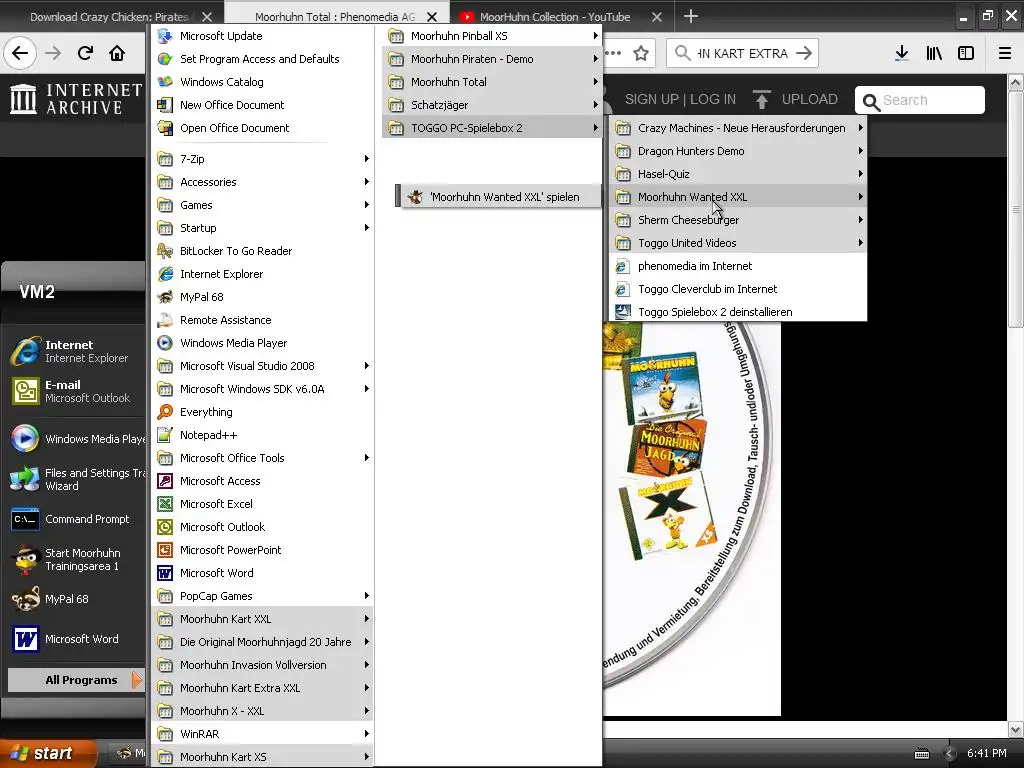
Task: Open Command Prompt in Start menu
Action: 75,519
